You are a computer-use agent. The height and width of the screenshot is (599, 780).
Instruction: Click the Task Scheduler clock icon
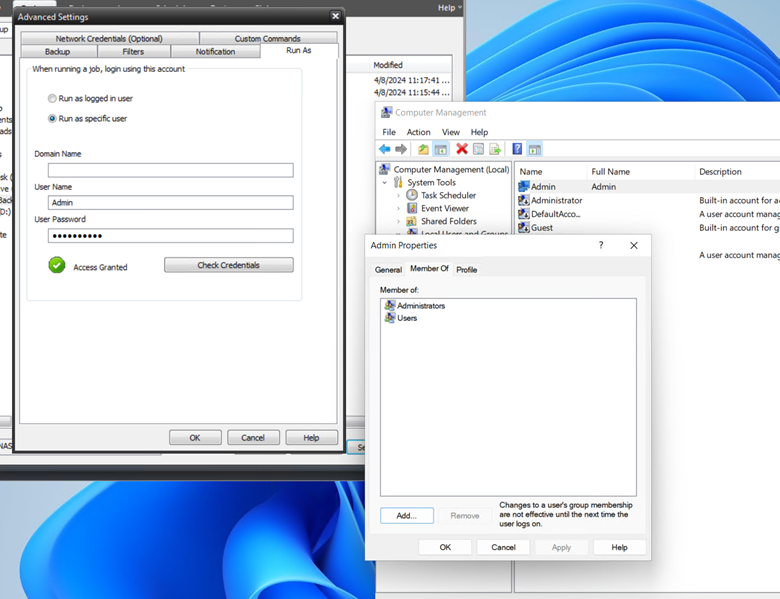pos(411,195)
